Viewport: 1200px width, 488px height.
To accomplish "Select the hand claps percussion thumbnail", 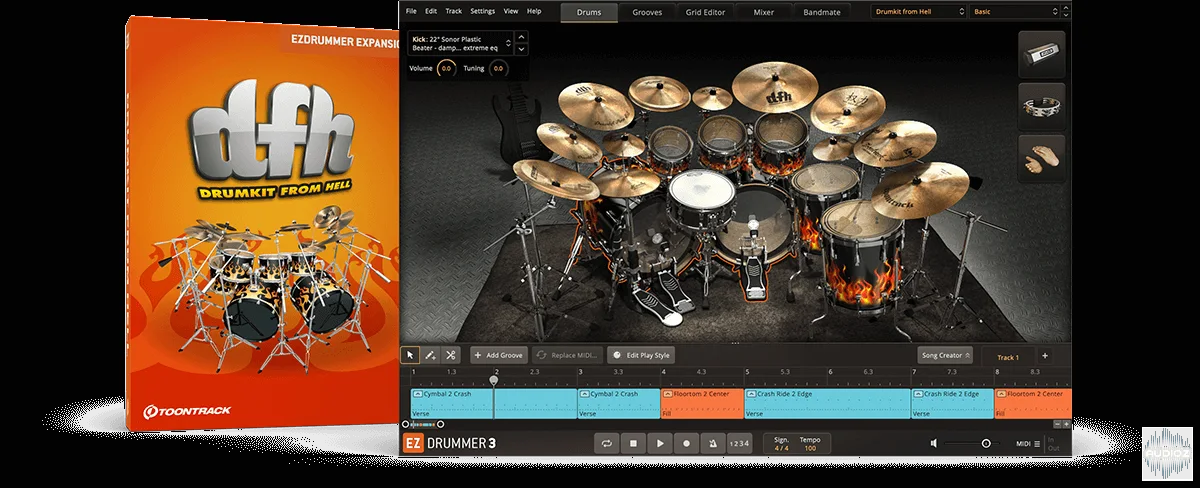I will tap(1041, 158).
